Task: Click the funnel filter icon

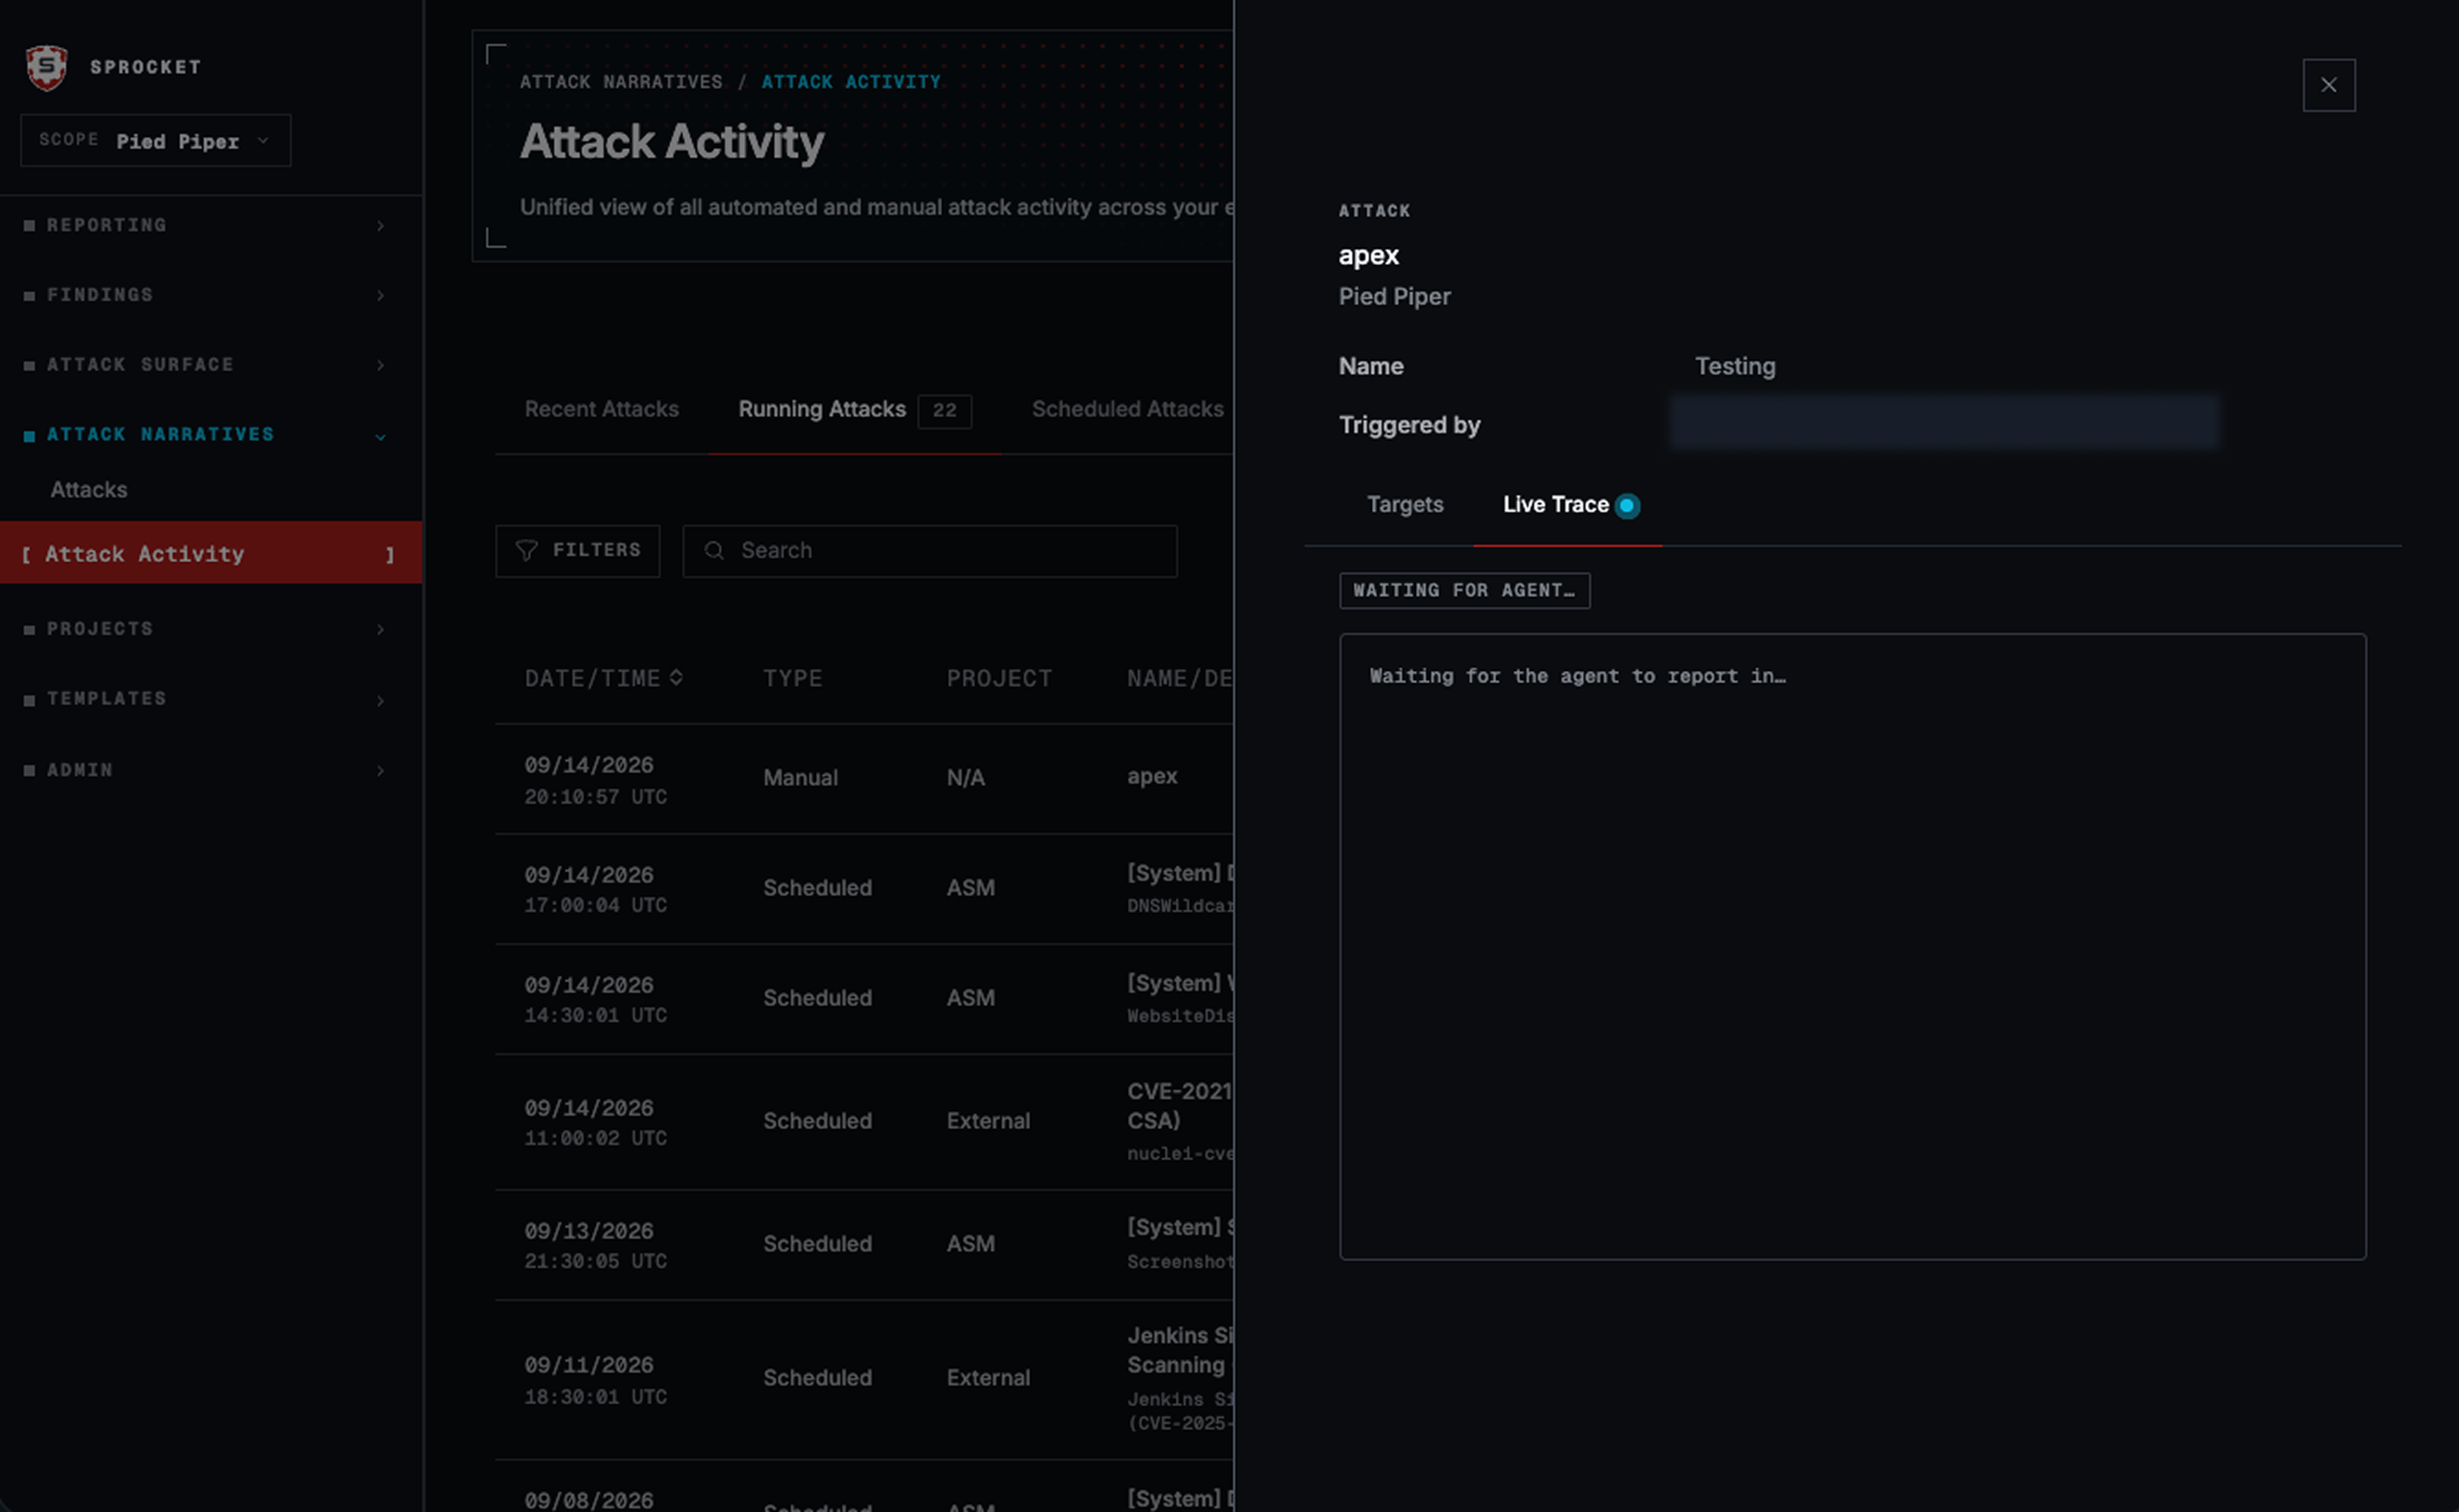Action: [527, 551]
